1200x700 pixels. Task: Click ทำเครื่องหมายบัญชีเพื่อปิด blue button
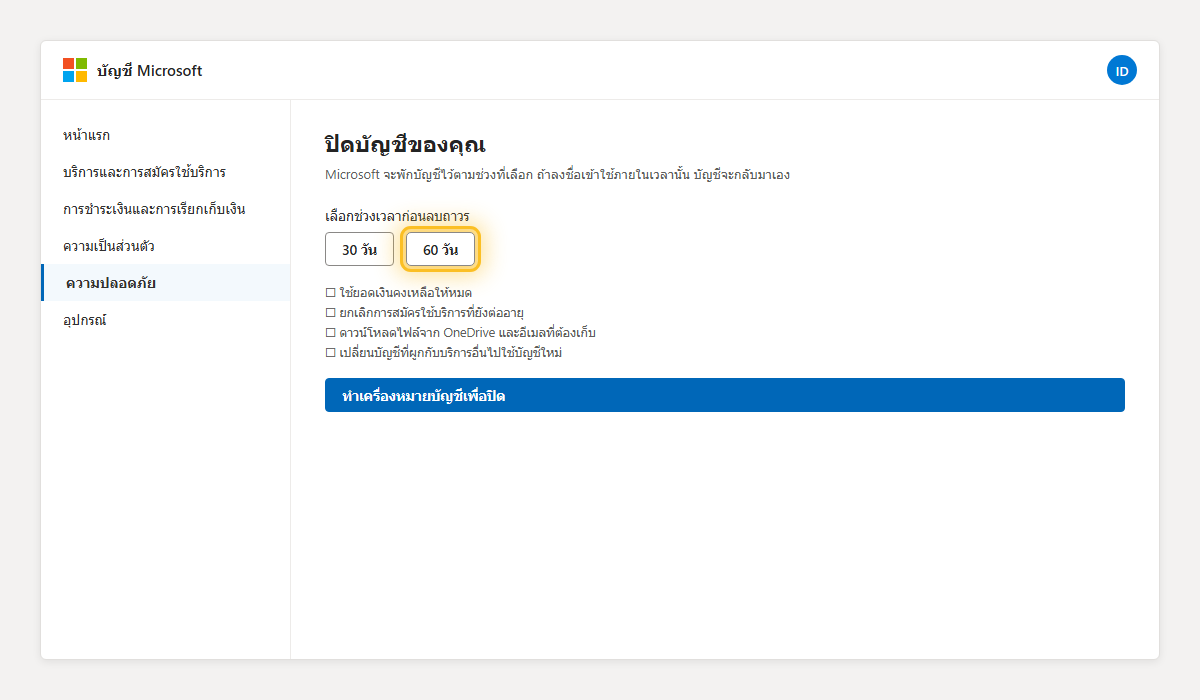[x=725, y=395]
